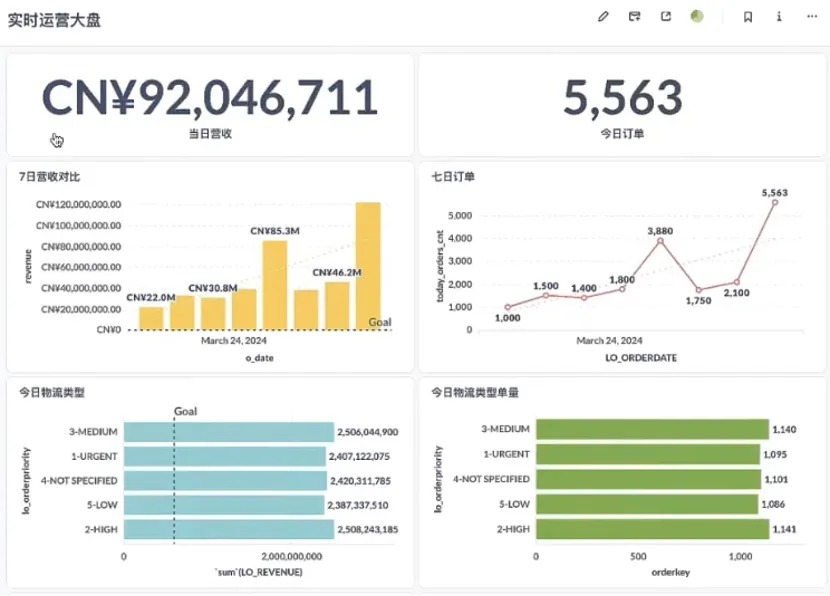
Task: Click the pencil edit dashboard icon
Action: tap(603, 17)
